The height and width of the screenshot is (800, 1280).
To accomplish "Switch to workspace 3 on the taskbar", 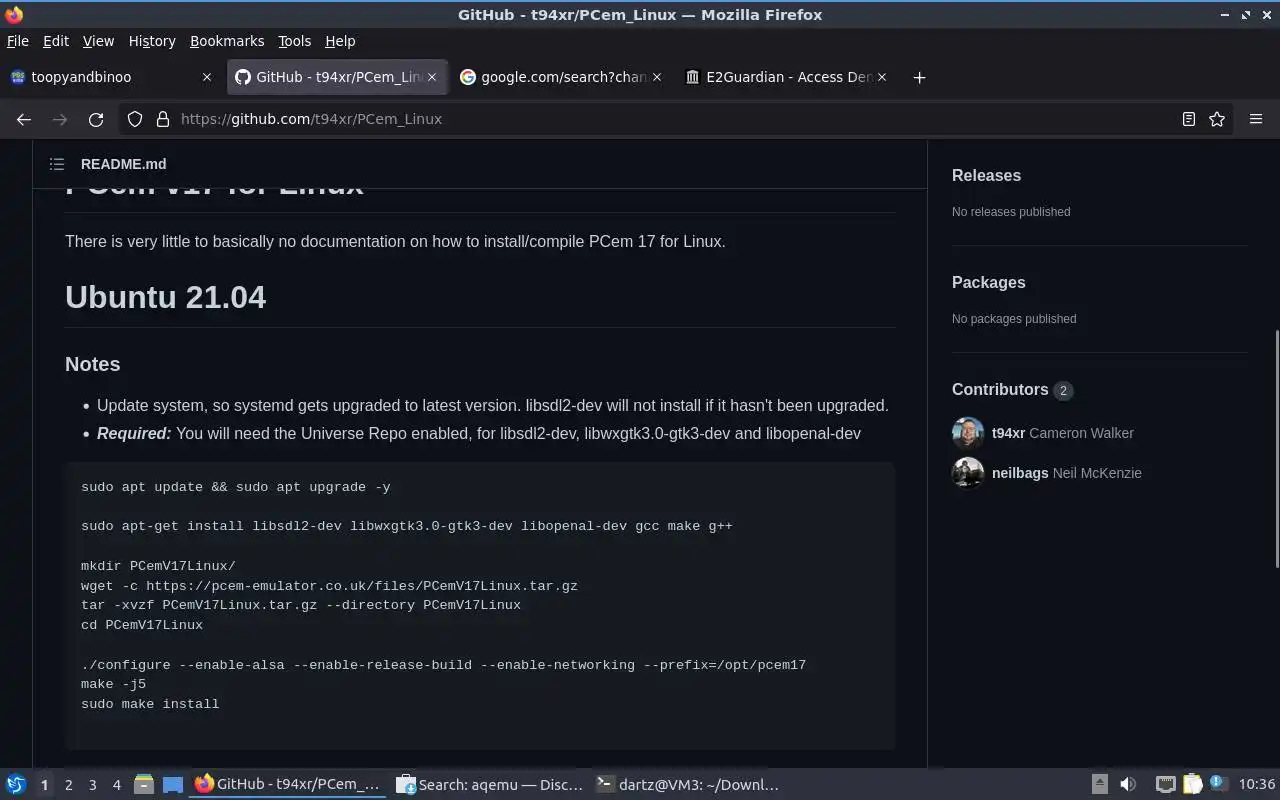I will (x=92, y=785).
